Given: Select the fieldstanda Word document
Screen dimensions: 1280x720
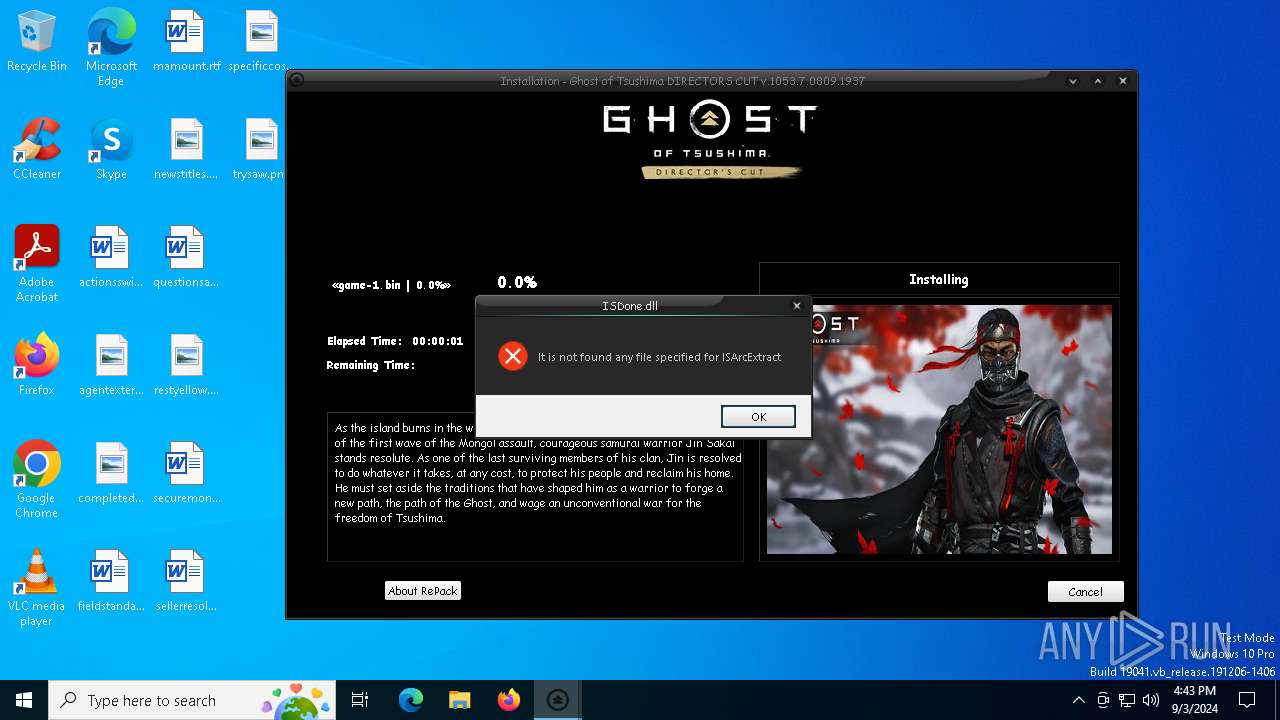Looking at the screenshot, I should tap(111, 582).
